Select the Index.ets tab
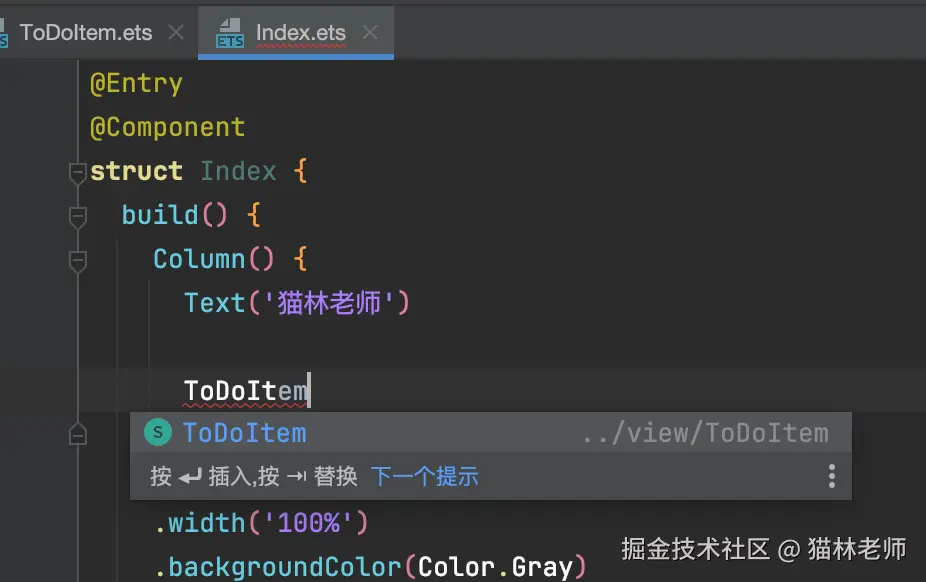This screenshot has height=582, width=926. [300, 33]
